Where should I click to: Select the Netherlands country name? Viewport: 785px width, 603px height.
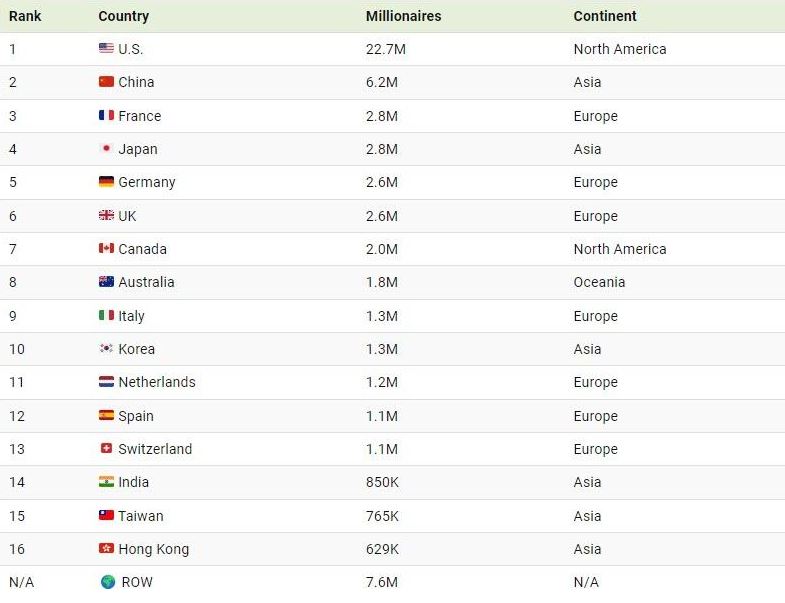pyautogui.click(x=157, y=382)
